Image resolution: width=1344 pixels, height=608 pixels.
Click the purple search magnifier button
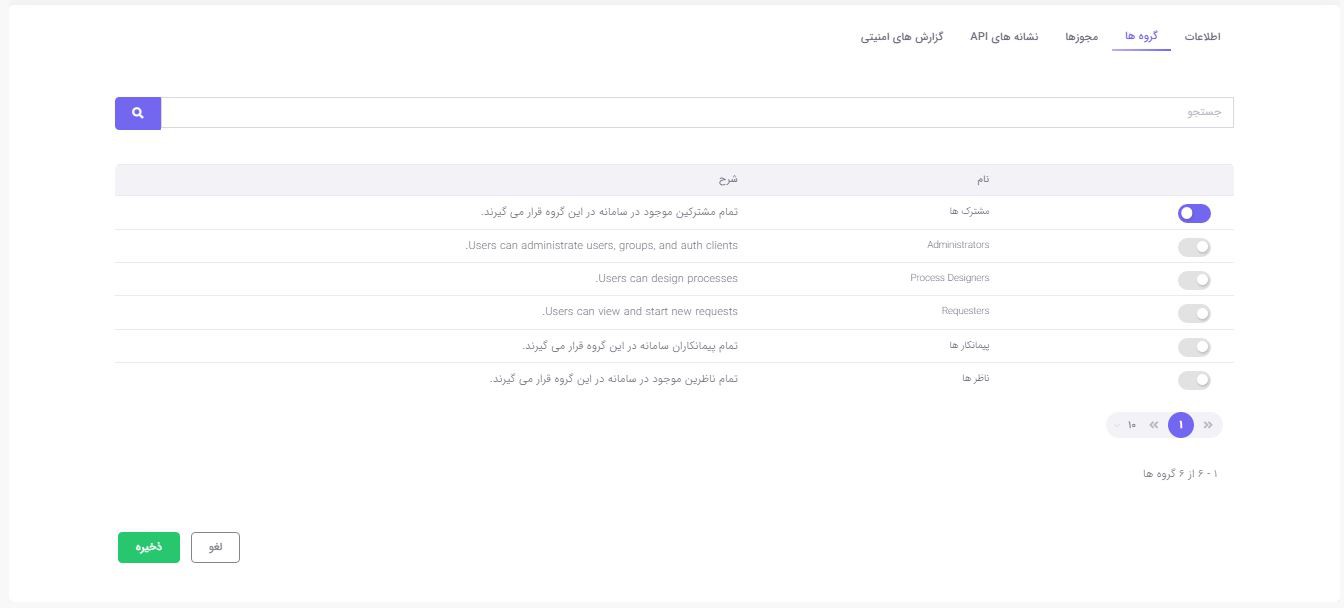(x=138, y=113)
